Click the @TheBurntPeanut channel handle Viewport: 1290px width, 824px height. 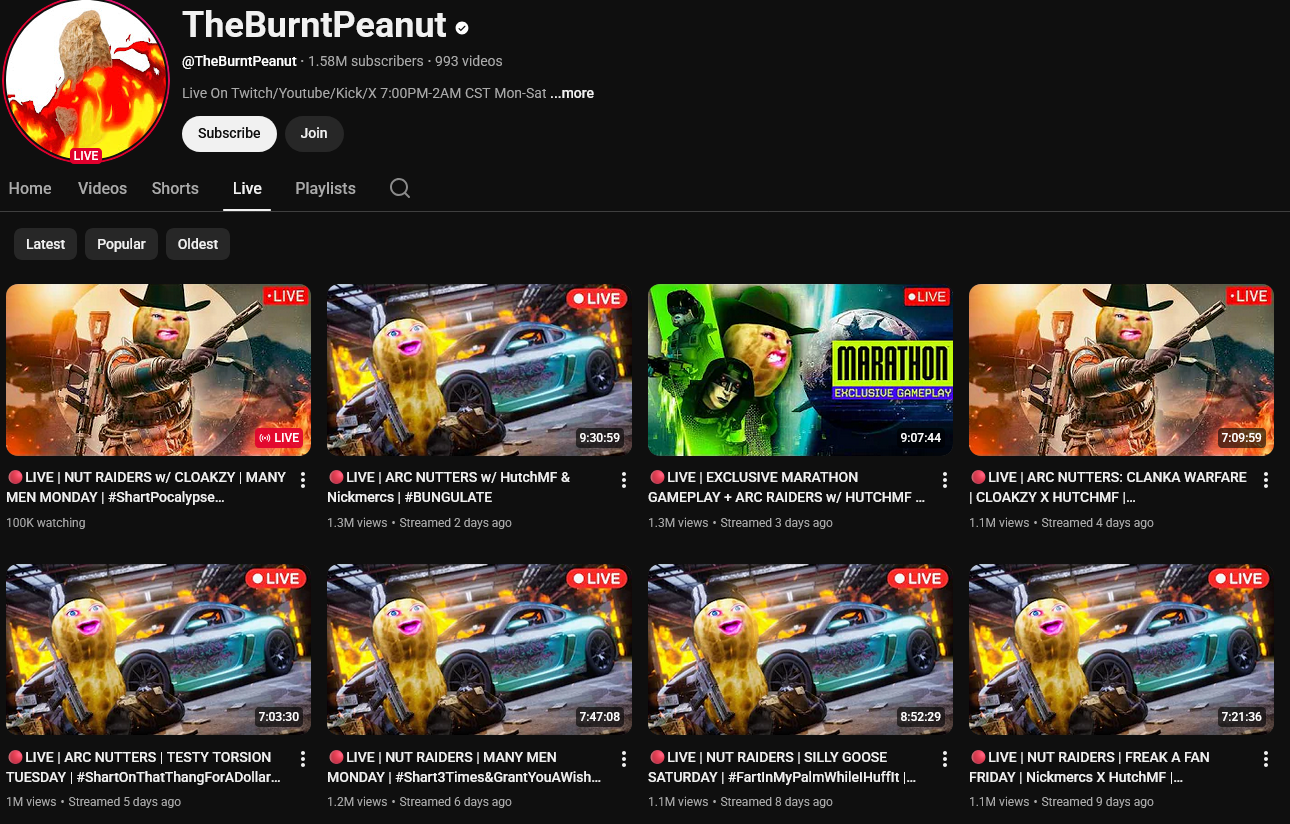239,61
